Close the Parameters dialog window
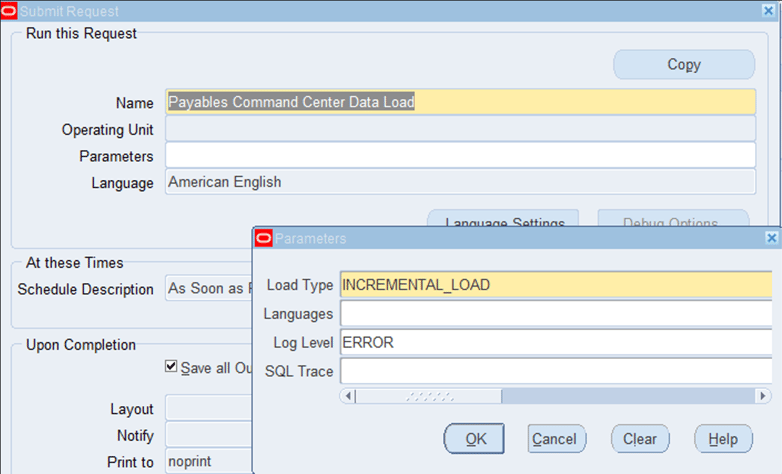 click(771, 238)
